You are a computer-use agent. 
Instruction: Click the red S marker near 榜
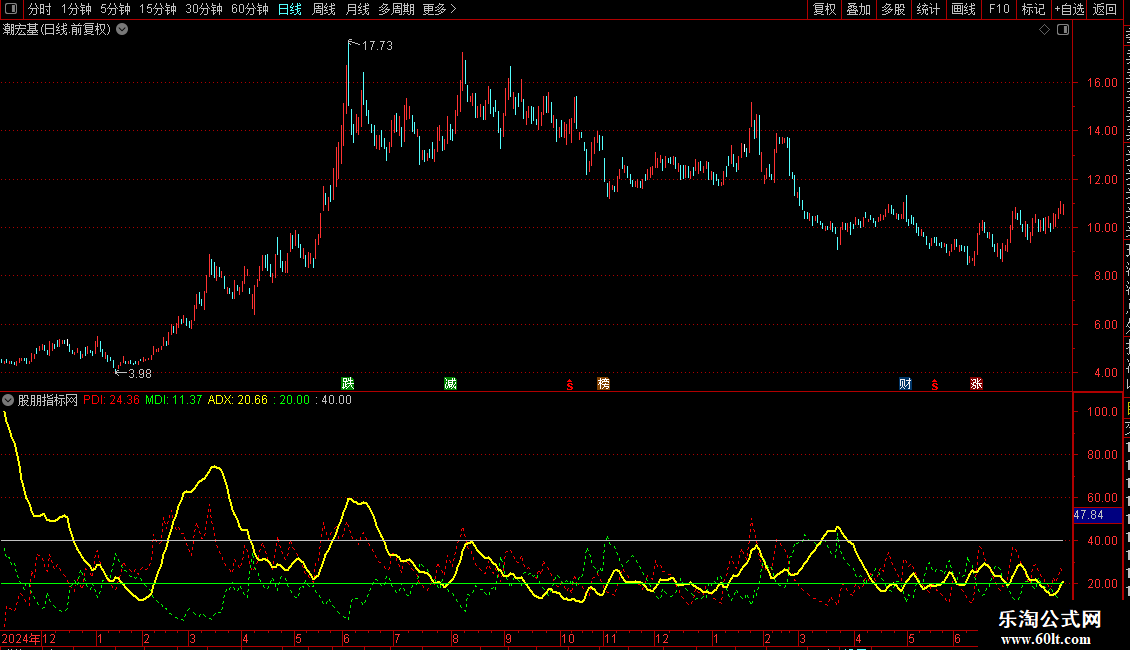coord(569,385)
